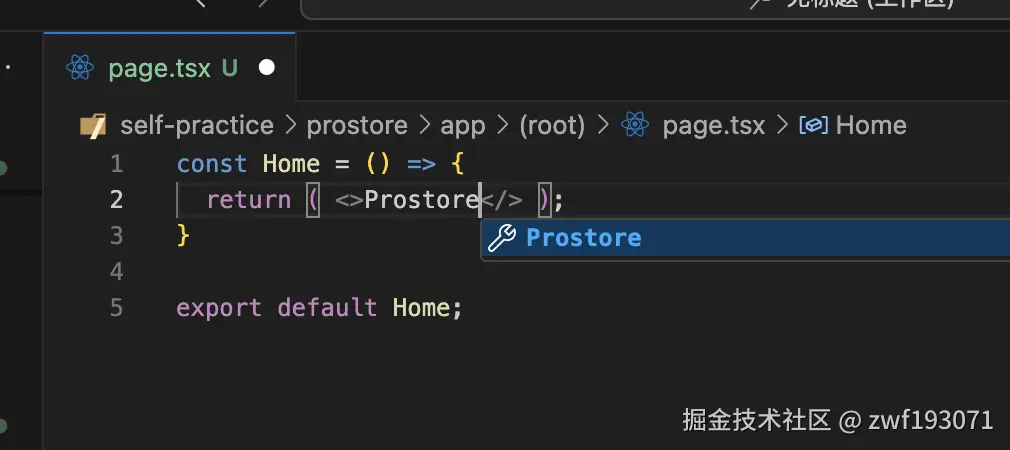Screen dimensions: 1010x450
Task: Open the page.tsx breadcrumb file list
Action: (x=714, y=126)
